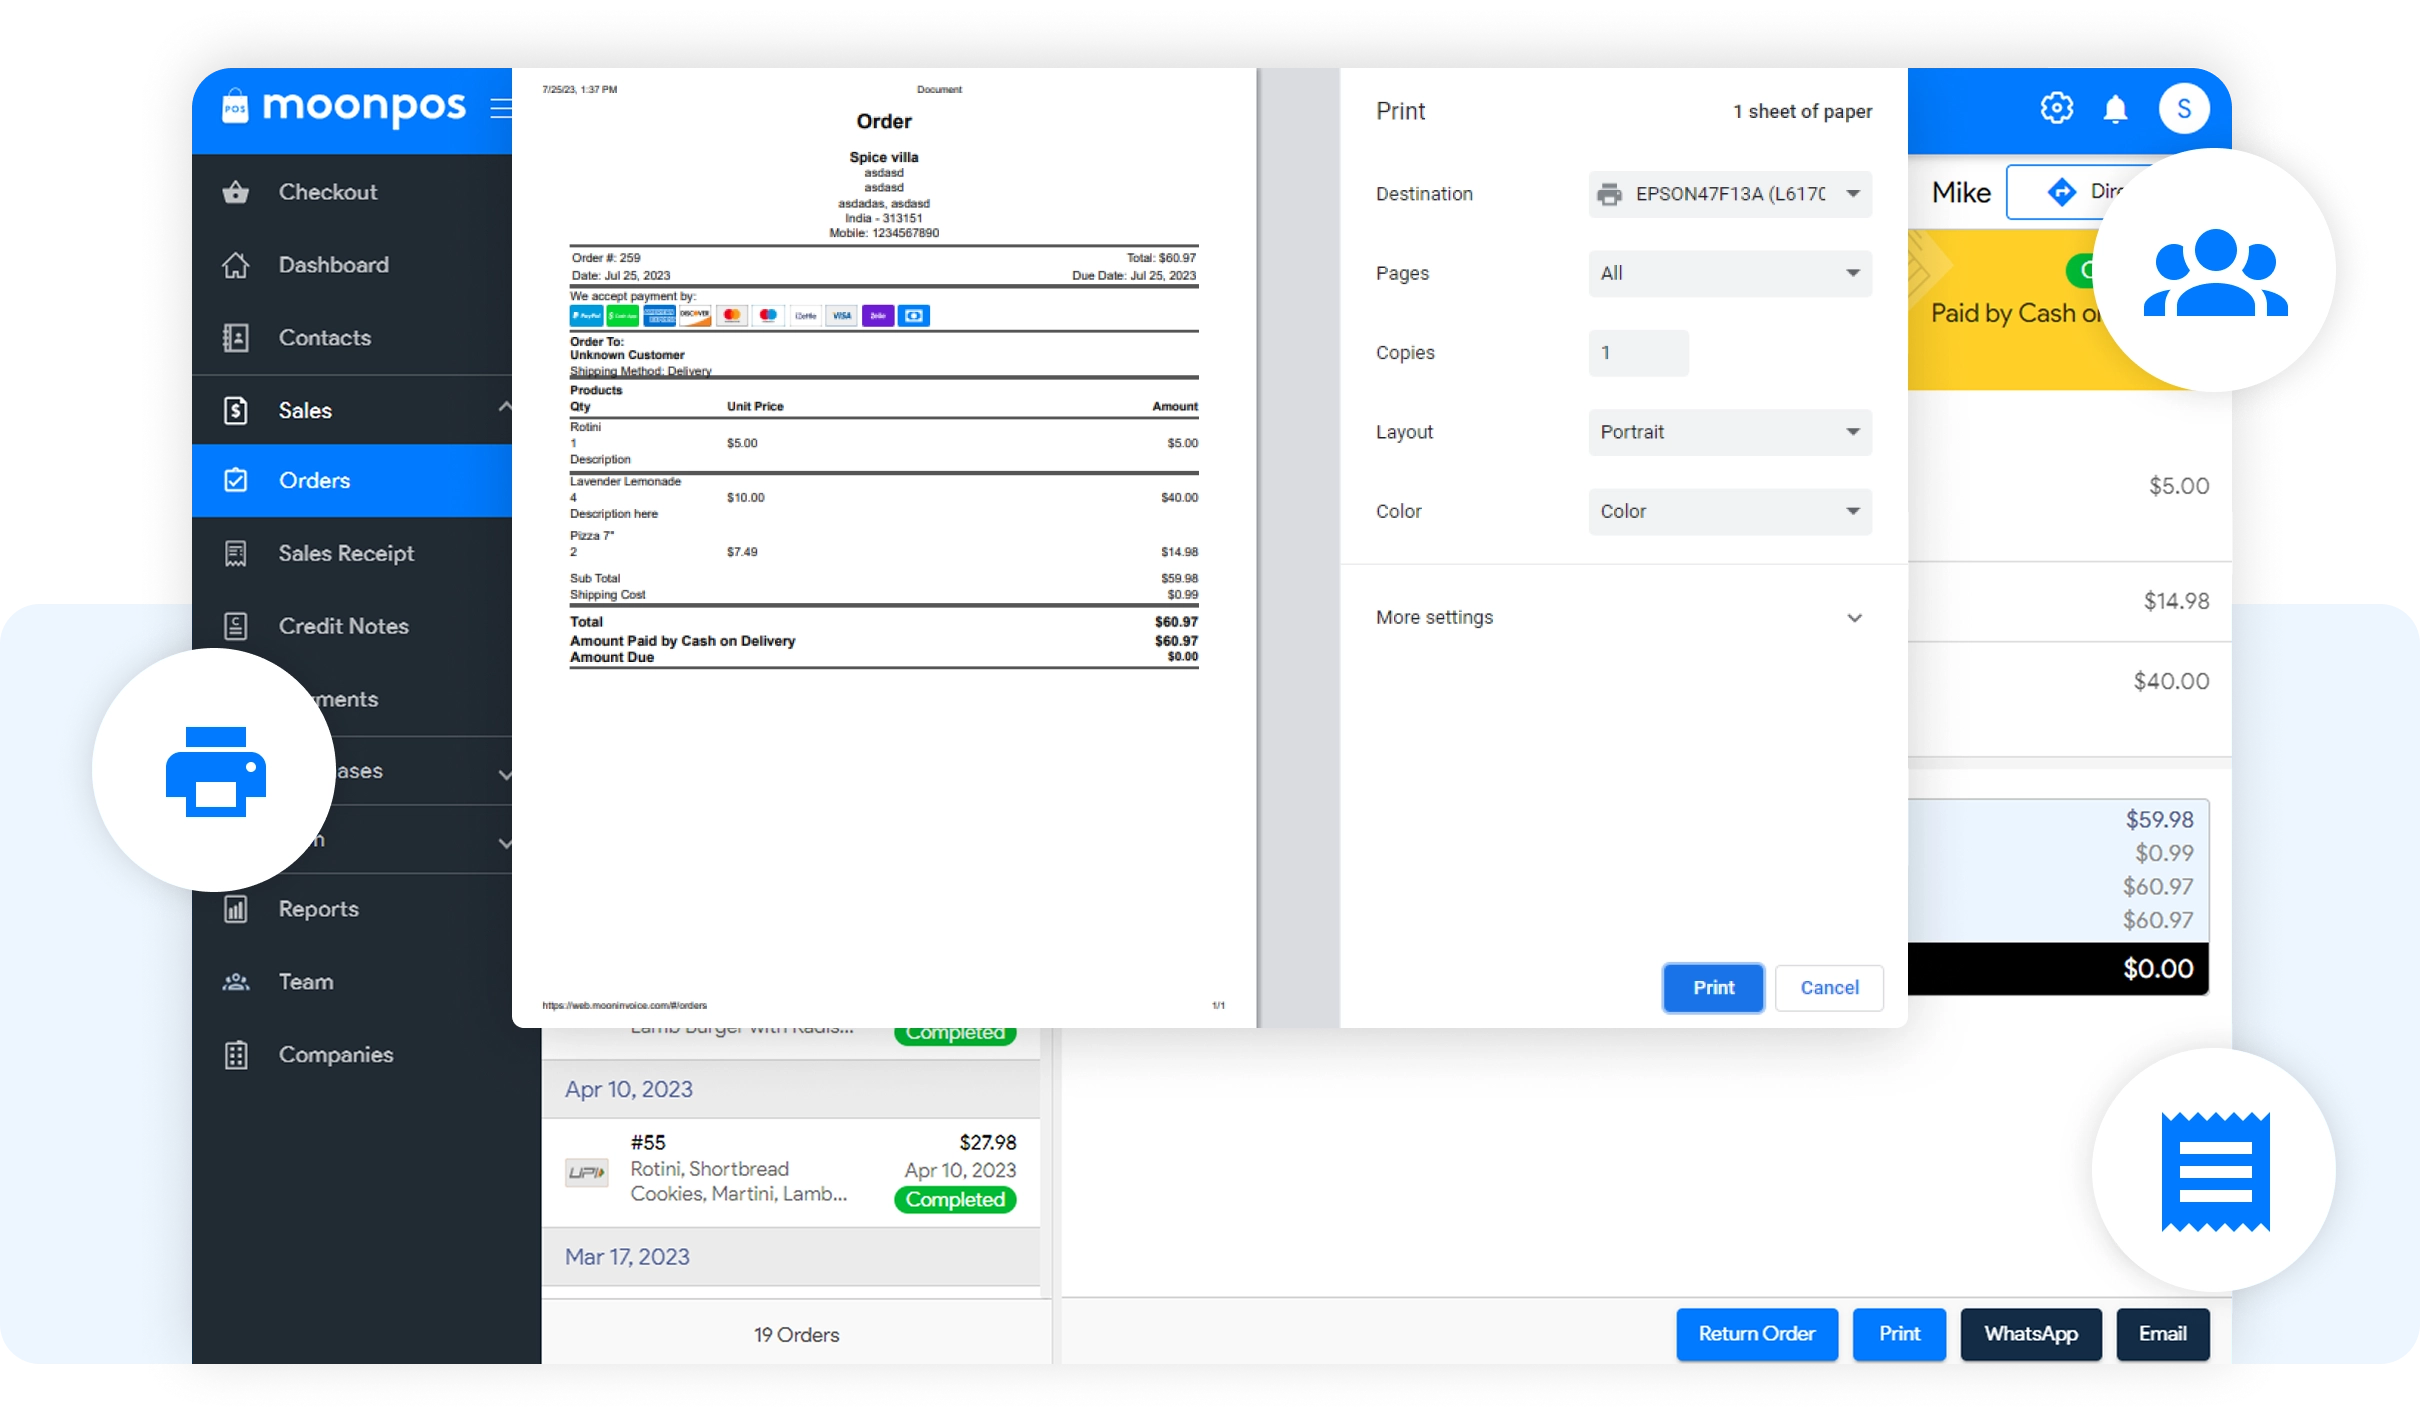This screenshot has height=1416, width=2420.
Task: Click the settings gear icon in header
Action: click(2056, 108)
